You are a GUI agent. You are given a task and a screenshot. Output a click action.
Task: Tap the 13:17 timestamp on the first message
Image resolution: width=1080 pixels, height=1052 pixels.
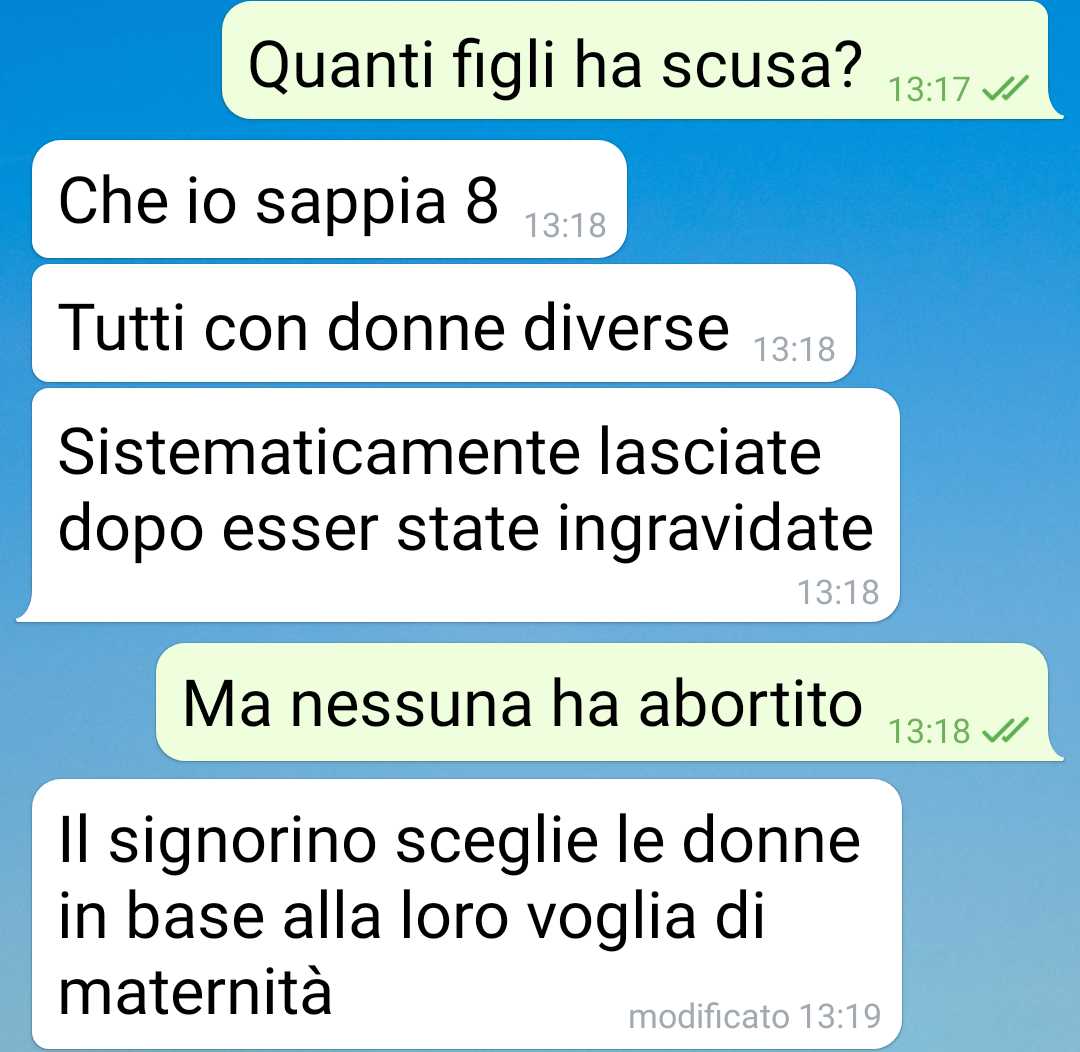(928, 90)
